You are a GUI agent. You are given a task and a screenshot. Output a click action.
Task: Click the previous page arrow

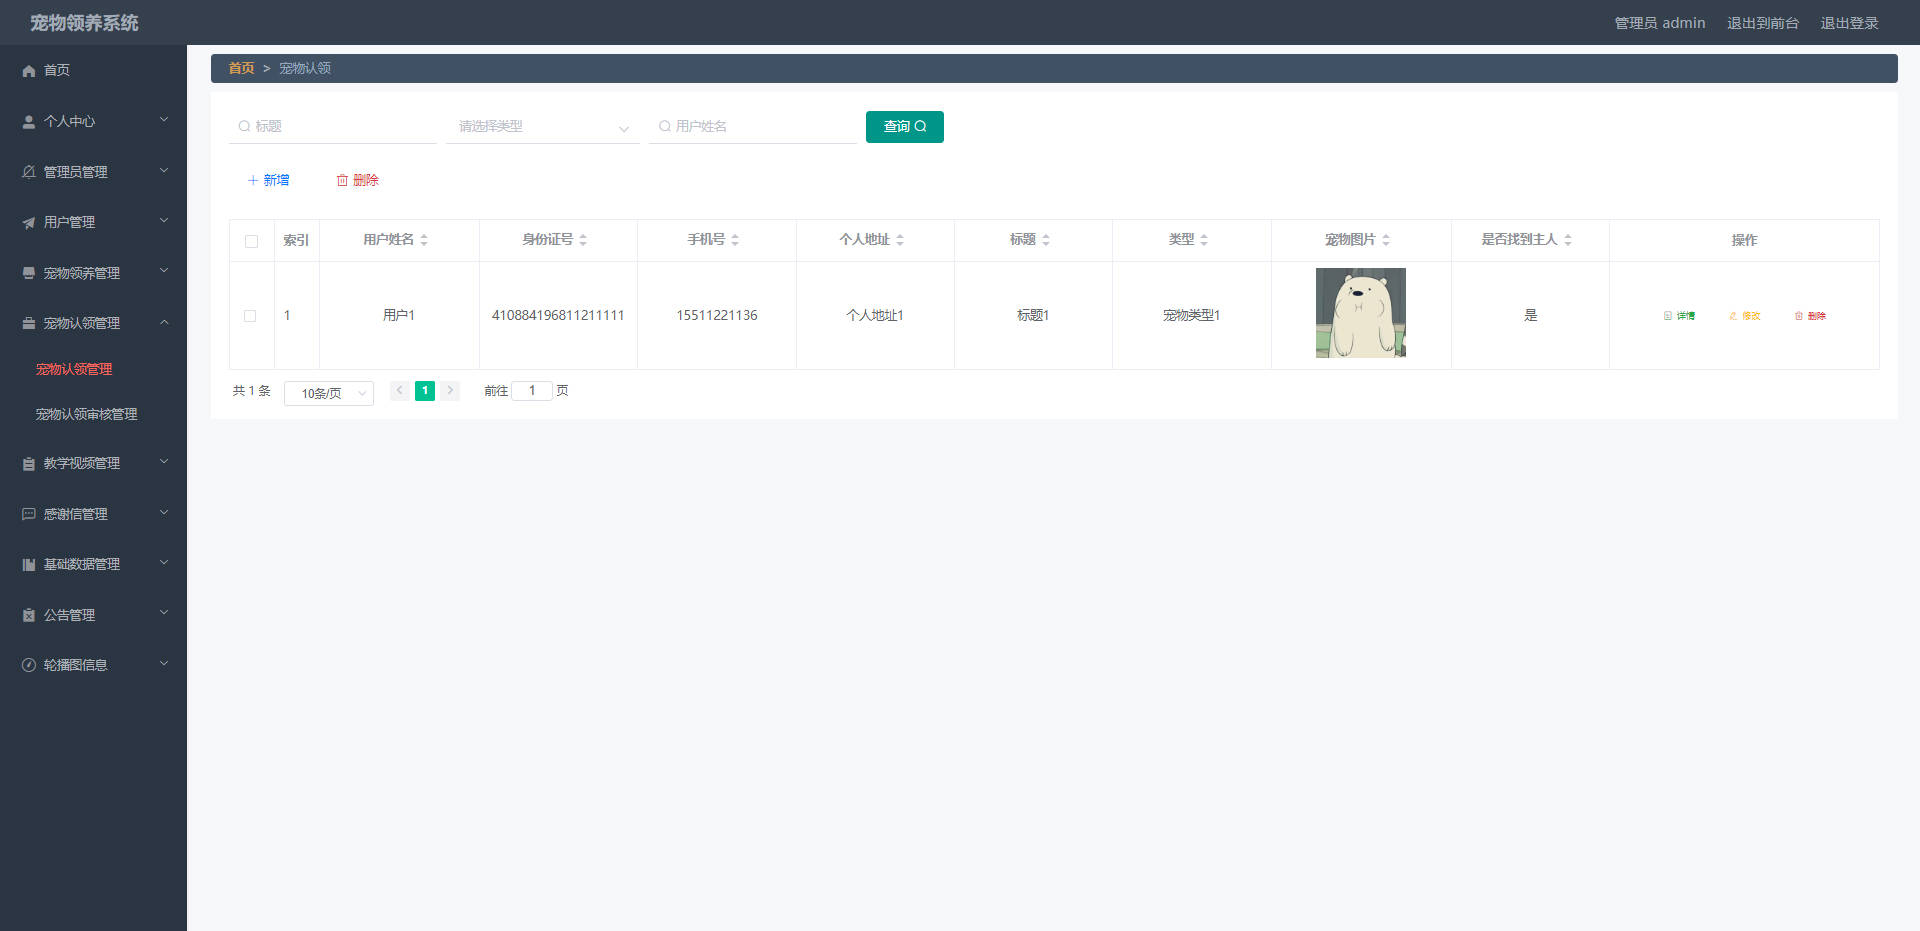(399, 391)
